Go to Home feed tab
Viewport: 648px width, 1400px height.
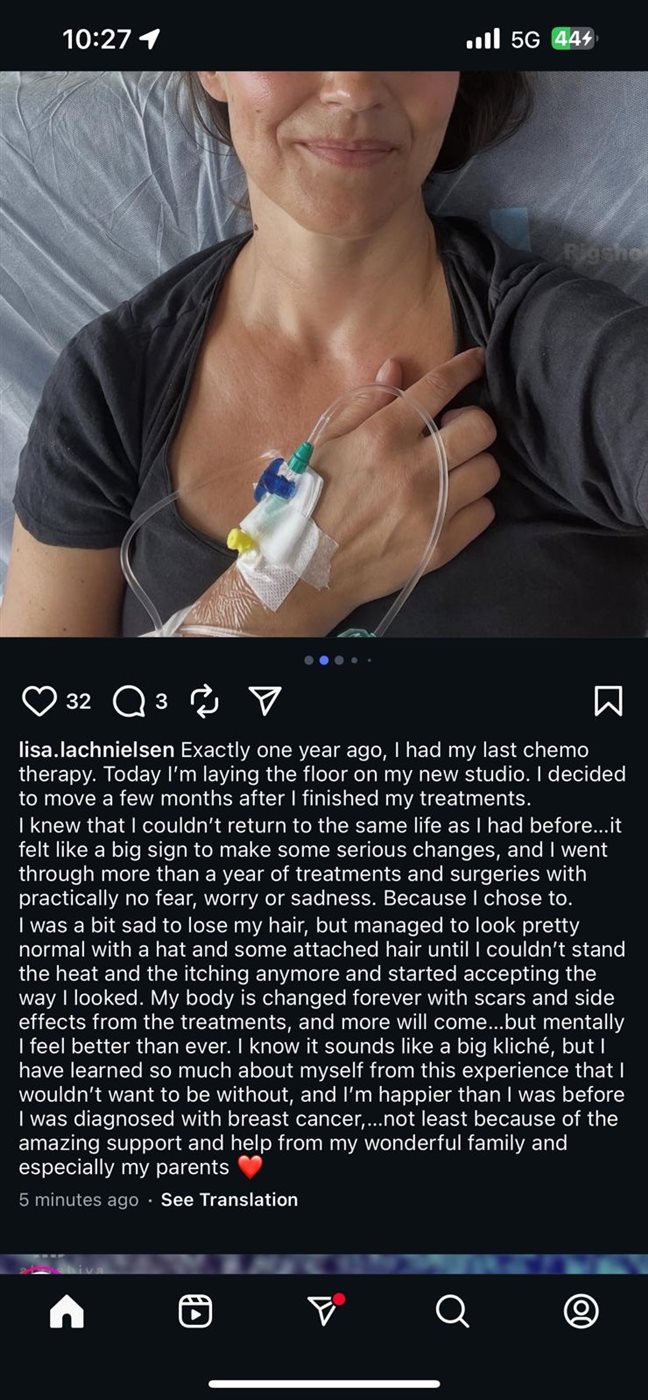pos(66,1310)
